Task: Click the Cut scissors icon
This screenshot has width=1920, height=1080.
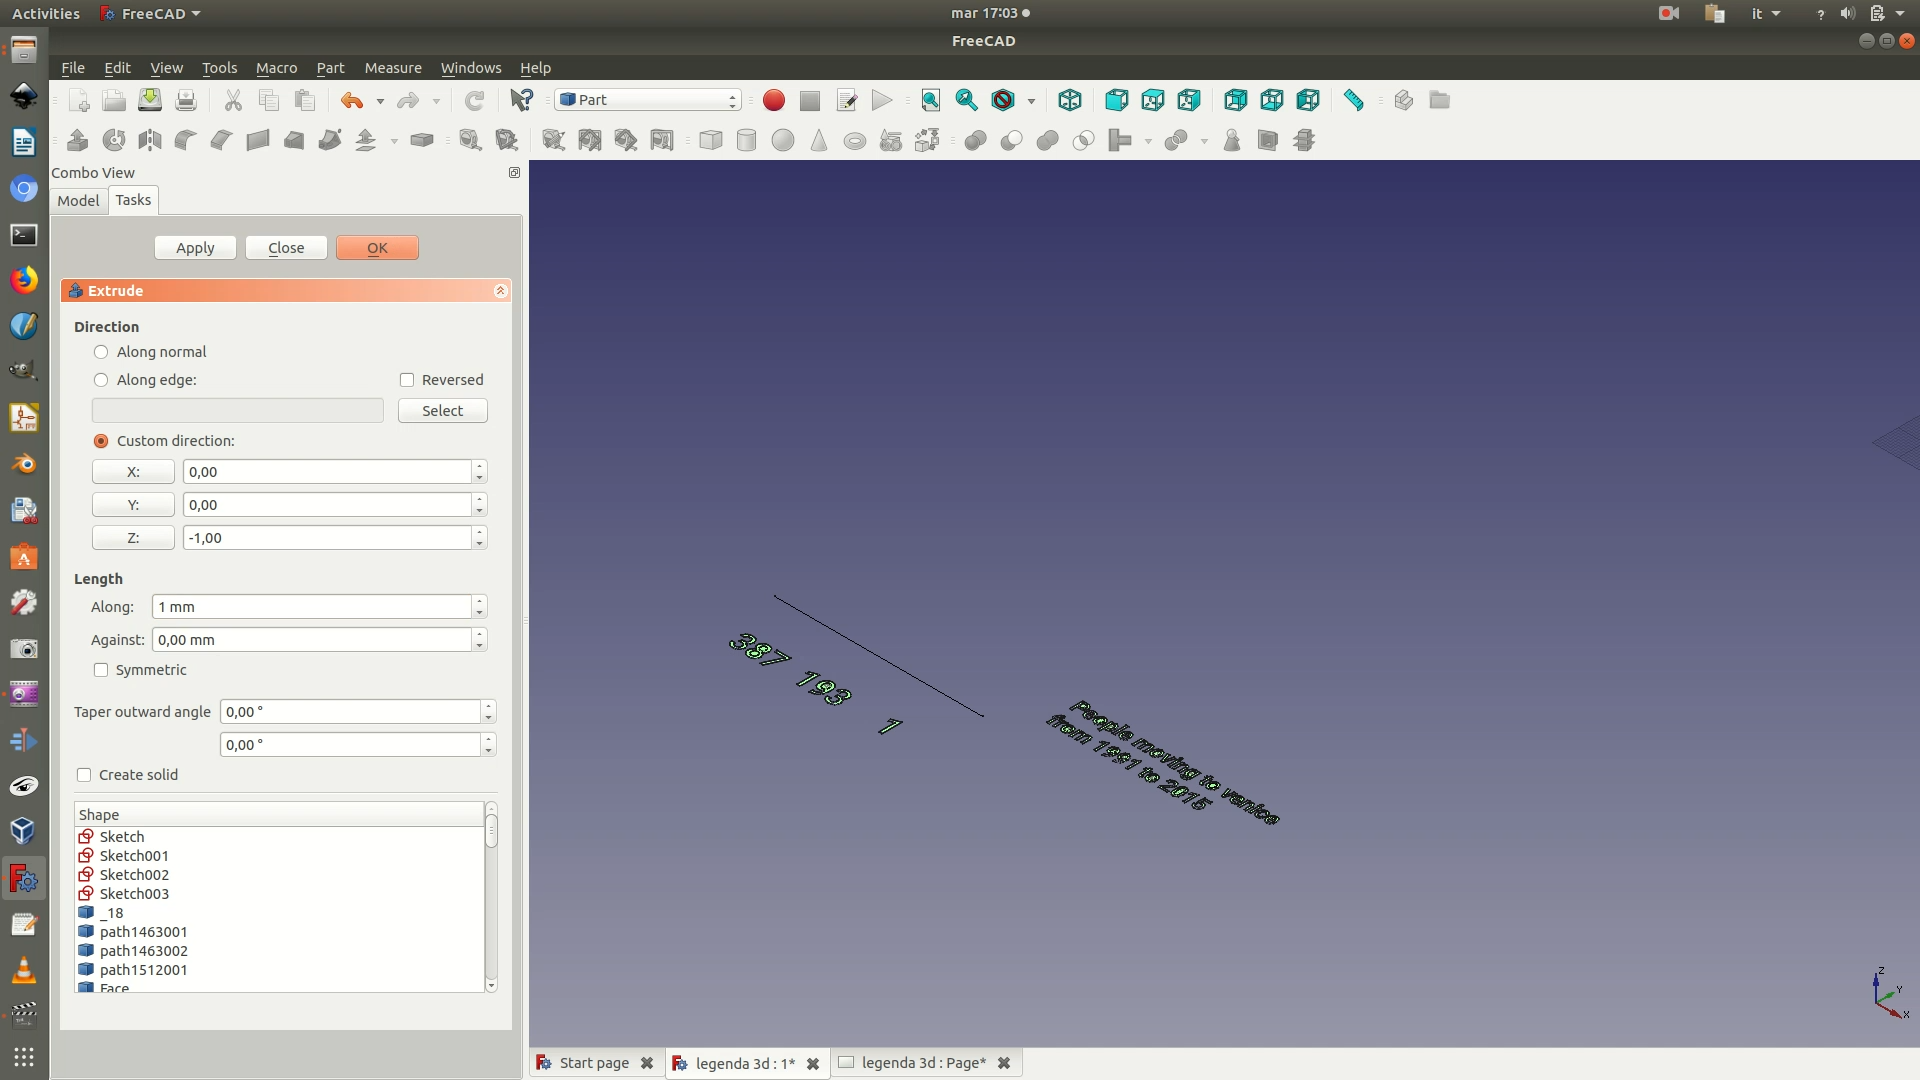Action: pos(233,100)
